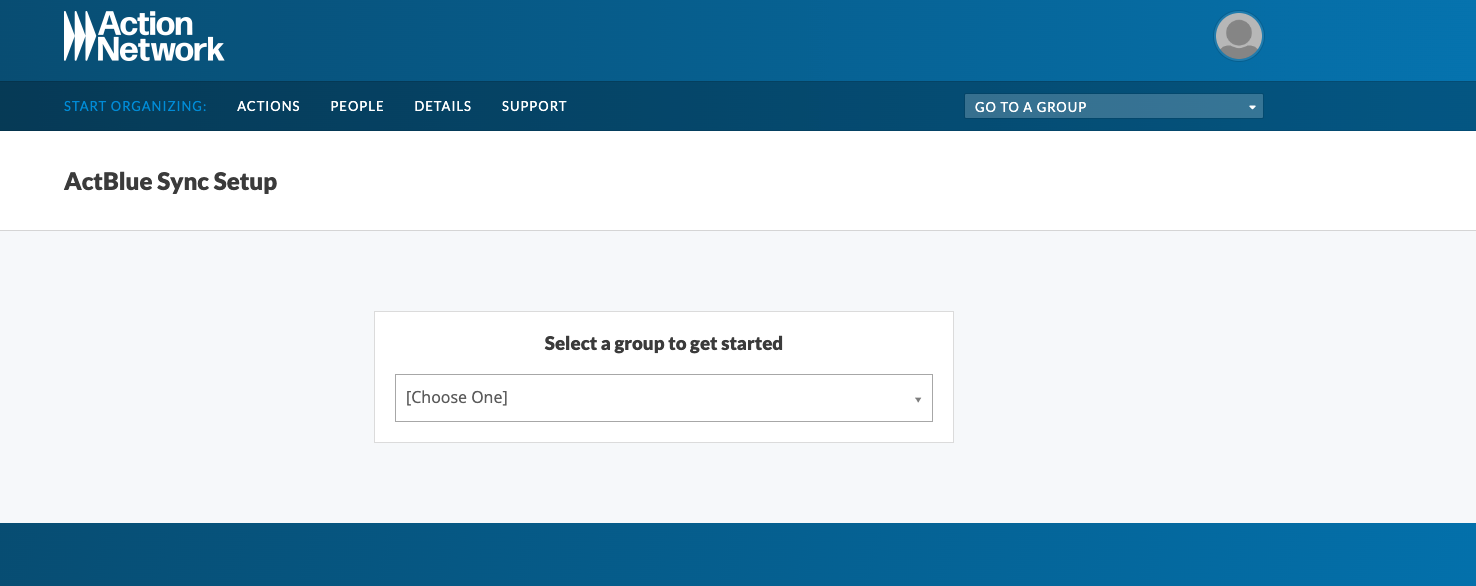Open the Actions menu

[268, 106]
